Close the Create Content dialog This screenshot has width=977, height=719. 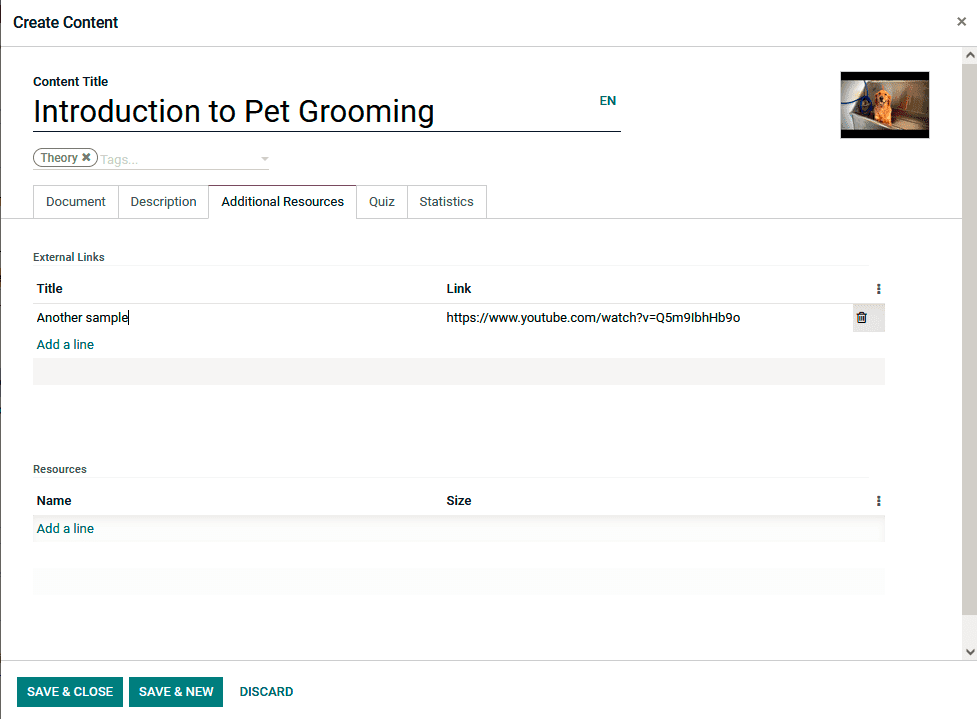(961, 22)
